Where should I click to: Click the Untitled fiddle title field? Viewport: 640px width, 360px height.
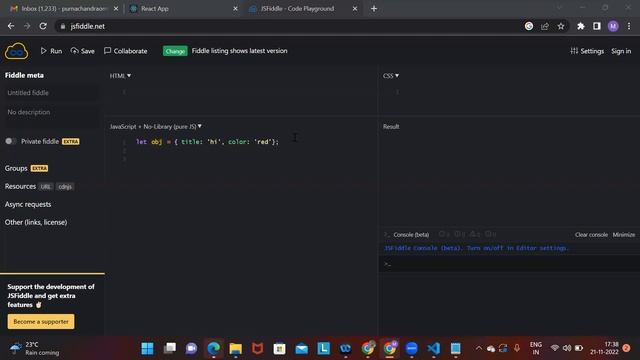point(51,93)
